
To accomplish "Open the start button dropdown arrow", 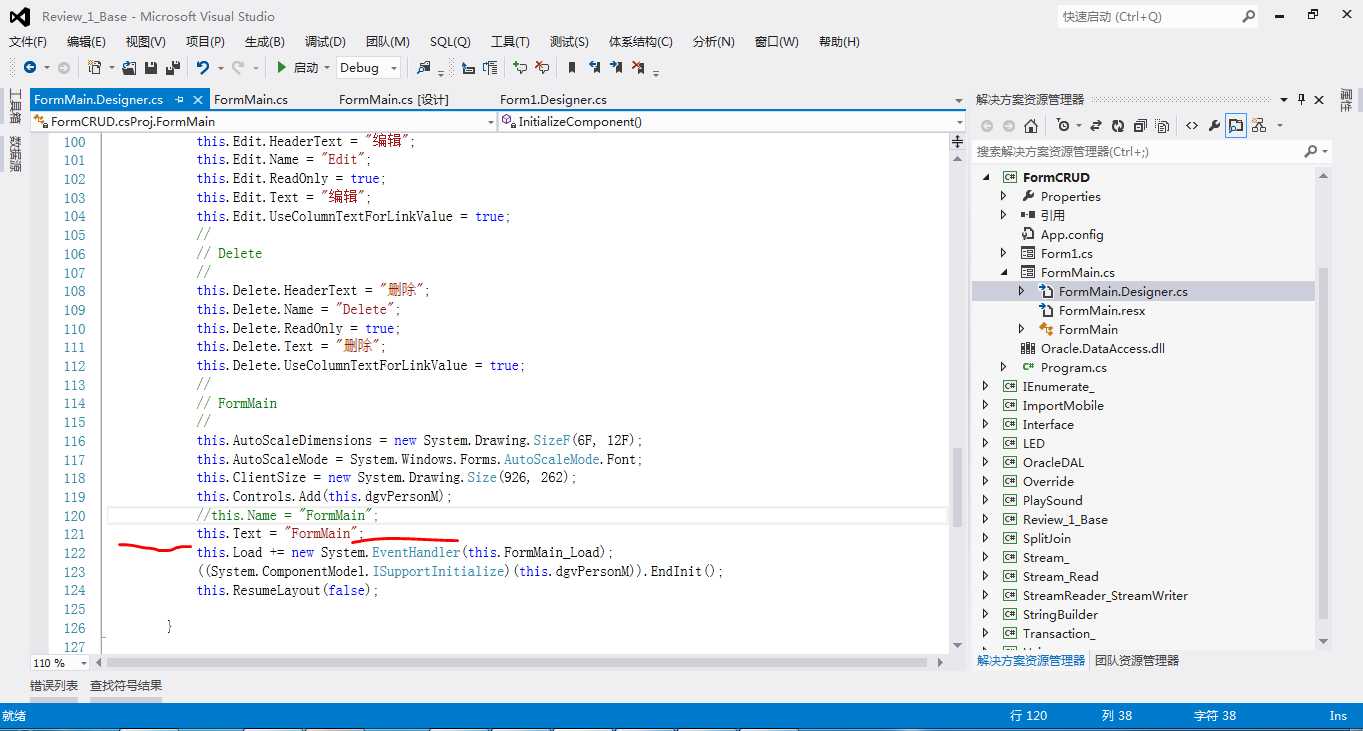I will (326, 68).
